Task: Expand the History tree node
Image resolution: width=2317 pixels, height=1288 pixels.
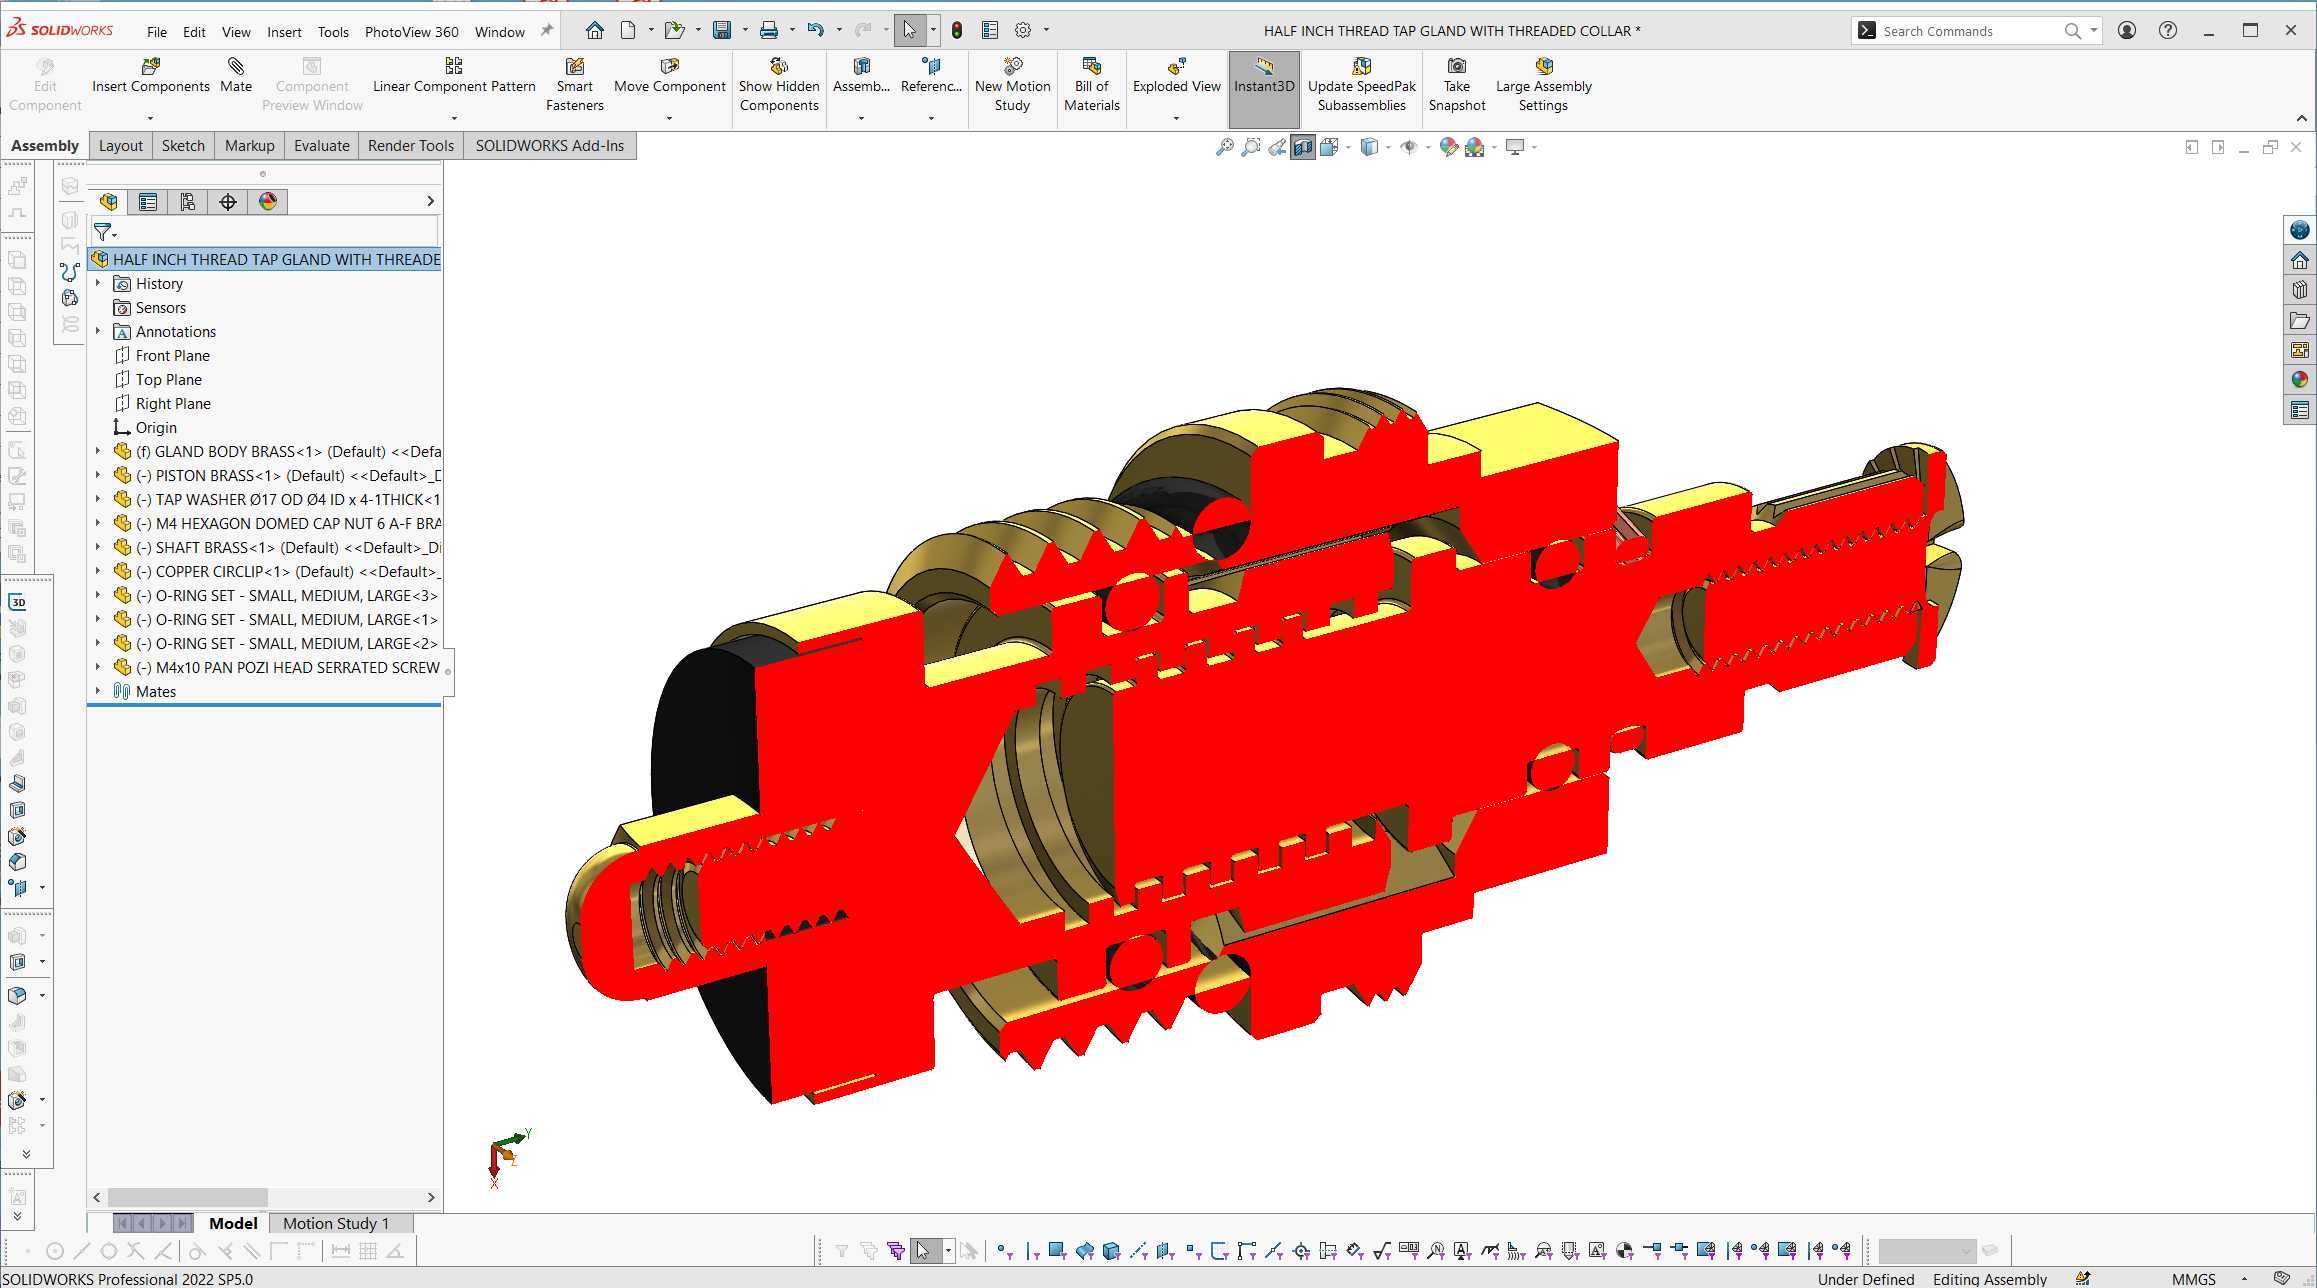Action: pos(98,284)
